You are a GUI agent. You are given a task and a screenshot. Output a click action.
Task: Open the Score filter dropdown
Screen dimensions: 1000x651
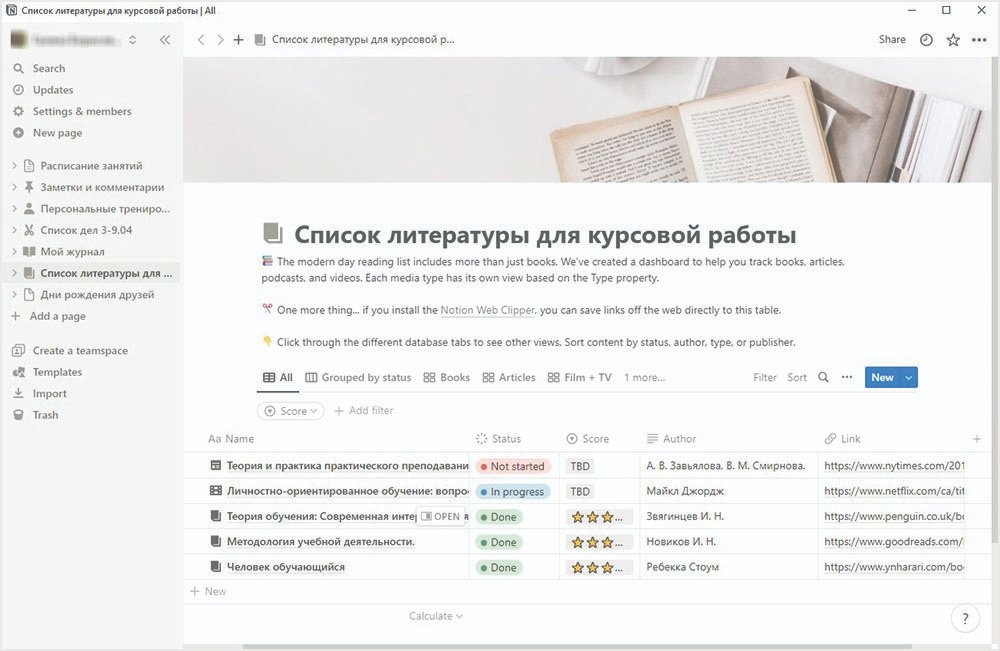coord(291,411)
